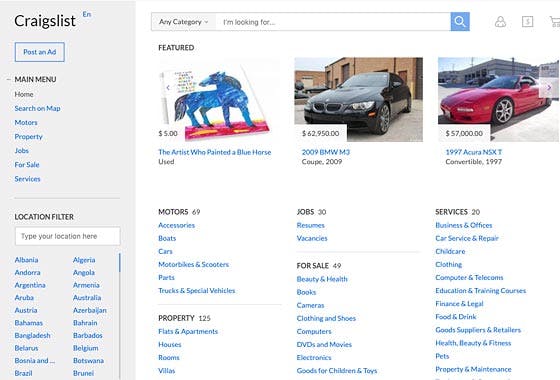Open the user account icon
This screenshot has width=560, height=380.
click(500, 22)
